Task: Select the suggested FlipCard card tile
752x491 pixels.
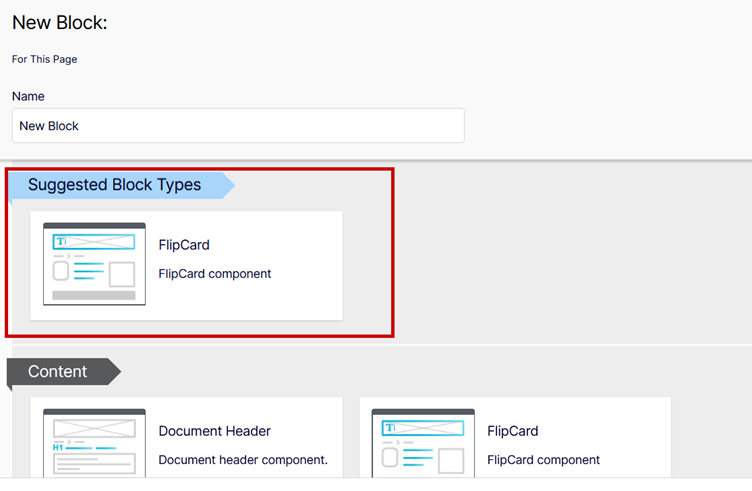Action: [187, 266]
